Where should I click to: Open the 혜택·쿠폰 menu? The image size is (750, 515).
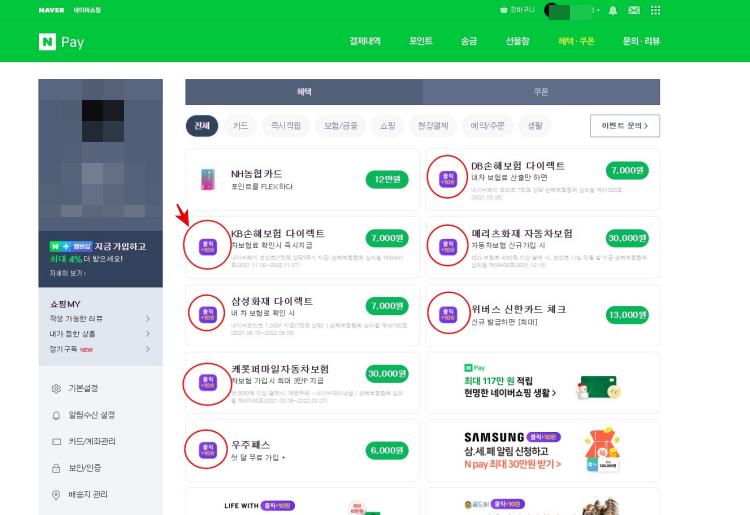[x=576, y=41]
